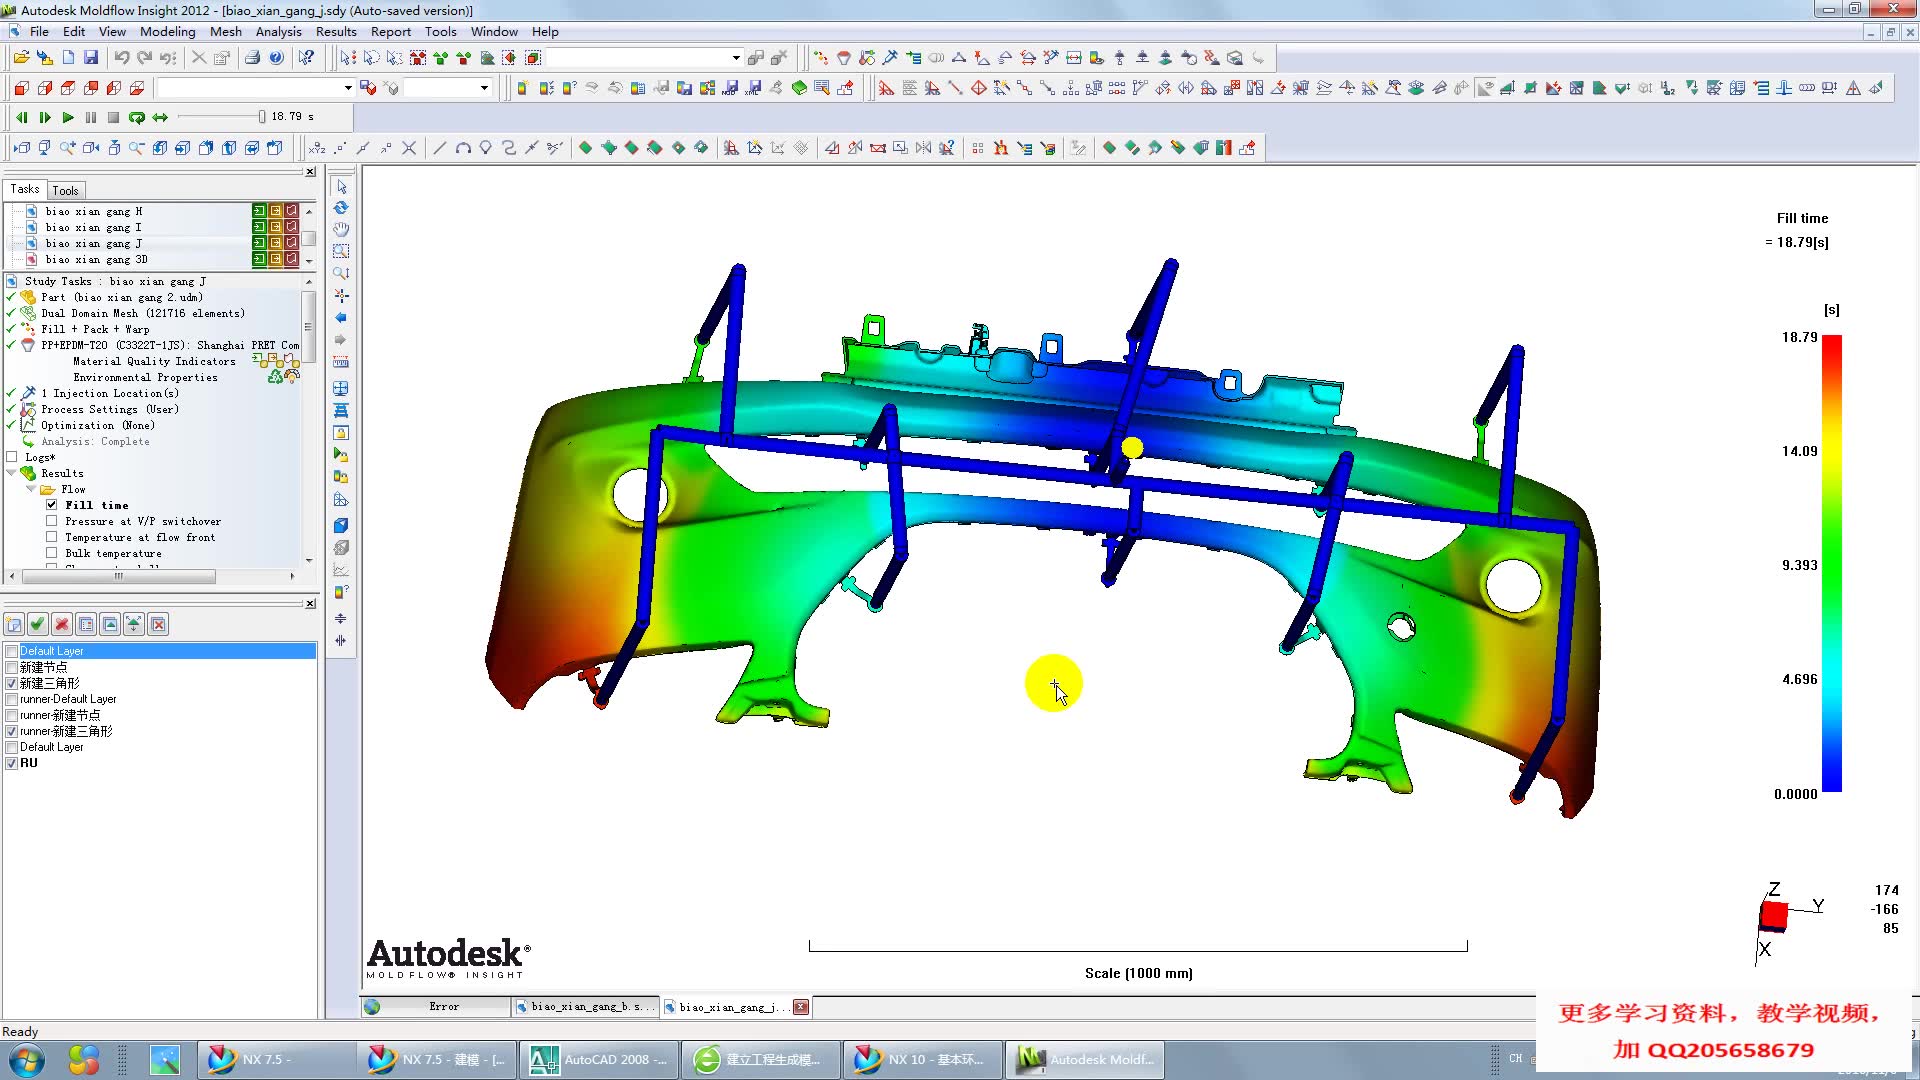The width and height of the screenshot is (1920, 1080).
Task: Collapse the Flow folder node
Action: pyautogui.click(x=30, y=489)
